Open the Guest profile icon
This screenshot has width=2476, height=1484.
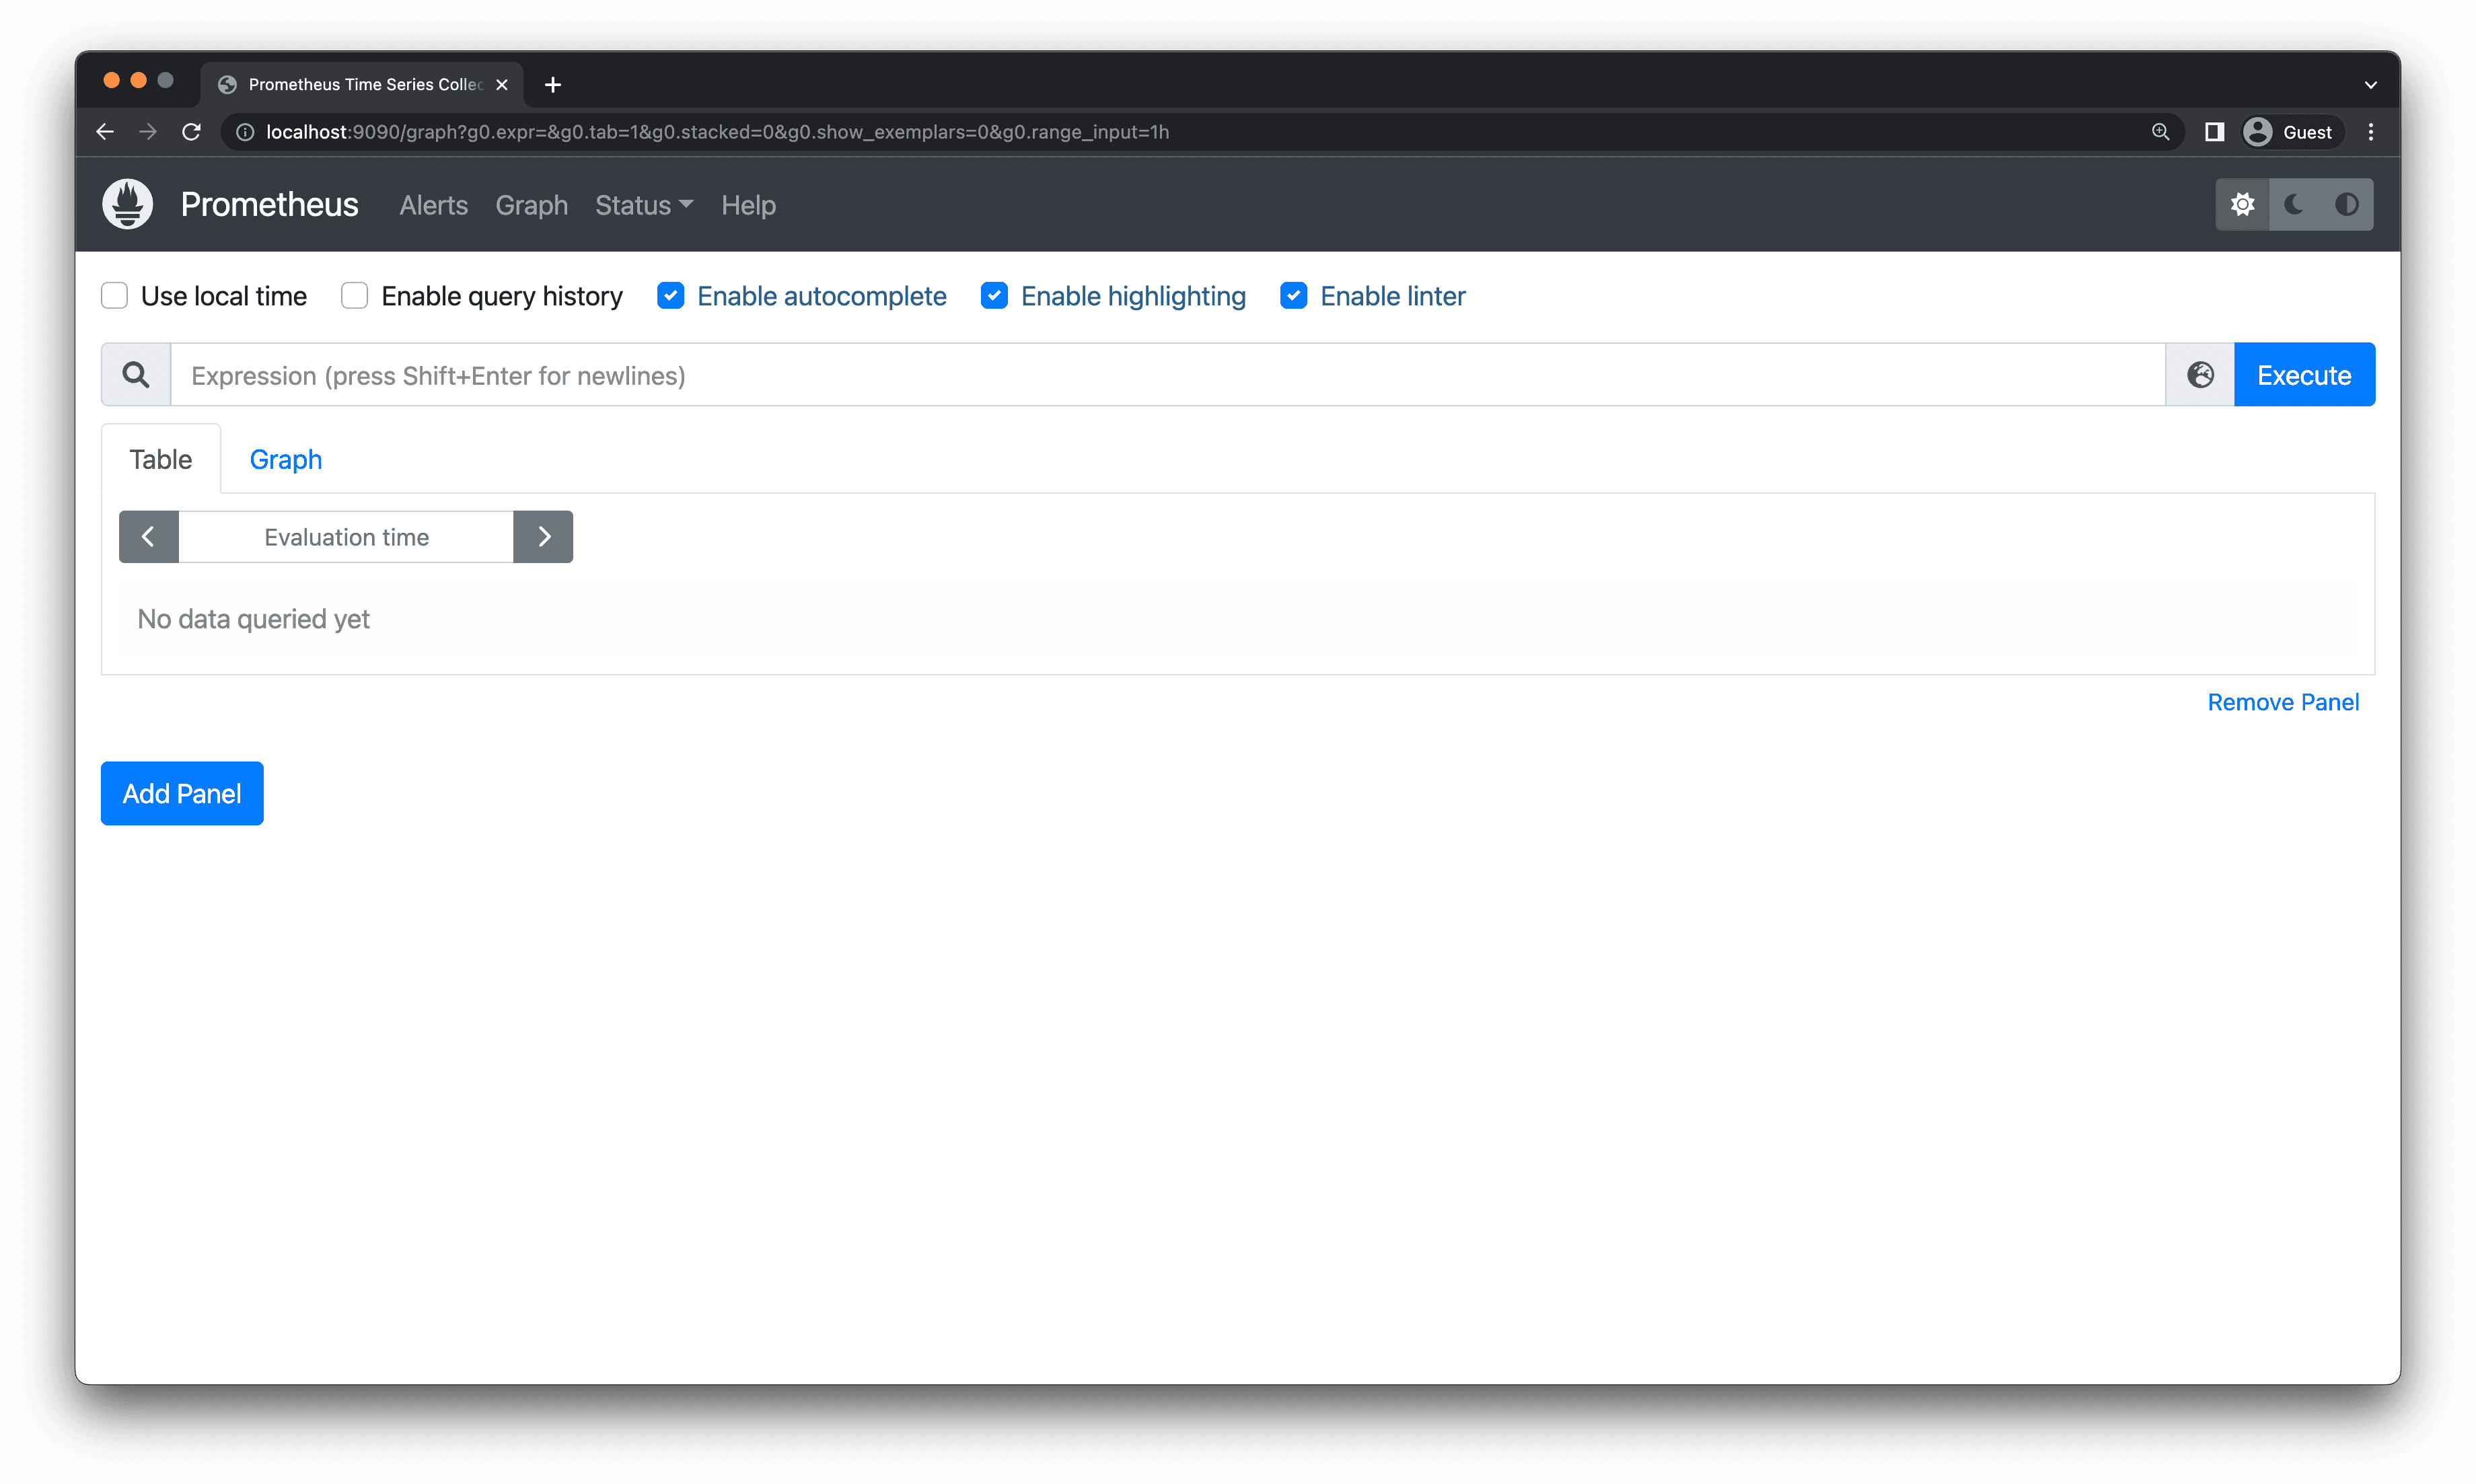2257,131
